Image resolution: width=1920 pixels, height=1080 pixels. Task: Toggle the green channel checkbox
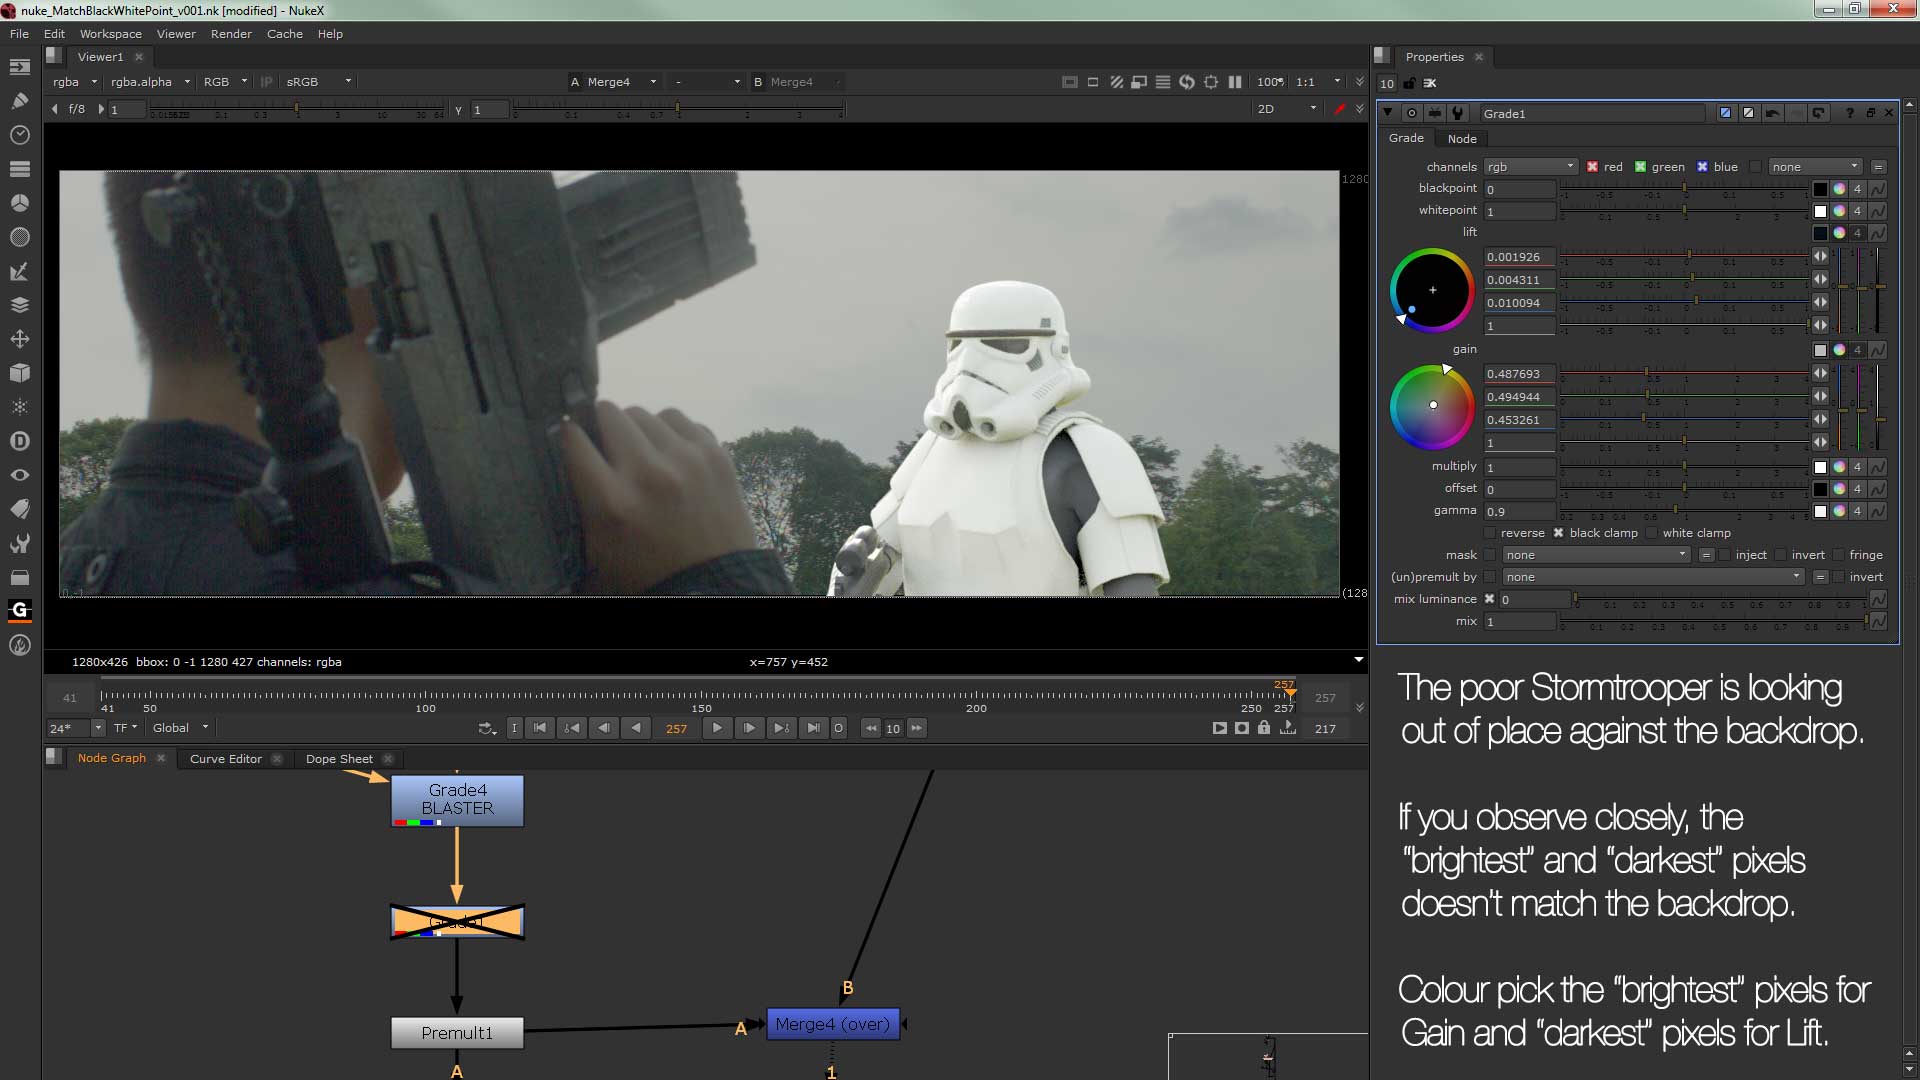pyautogui.click(x=1640, y=167)
